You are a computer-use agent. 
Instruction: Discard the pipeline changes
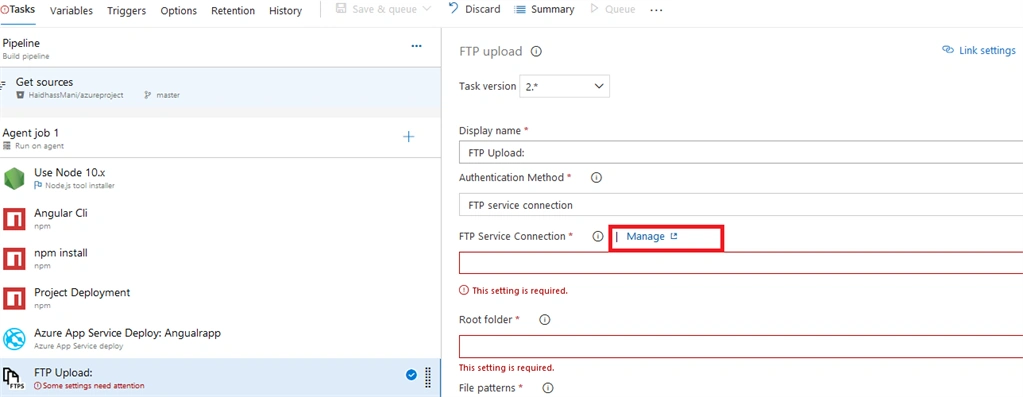(474, 9)
